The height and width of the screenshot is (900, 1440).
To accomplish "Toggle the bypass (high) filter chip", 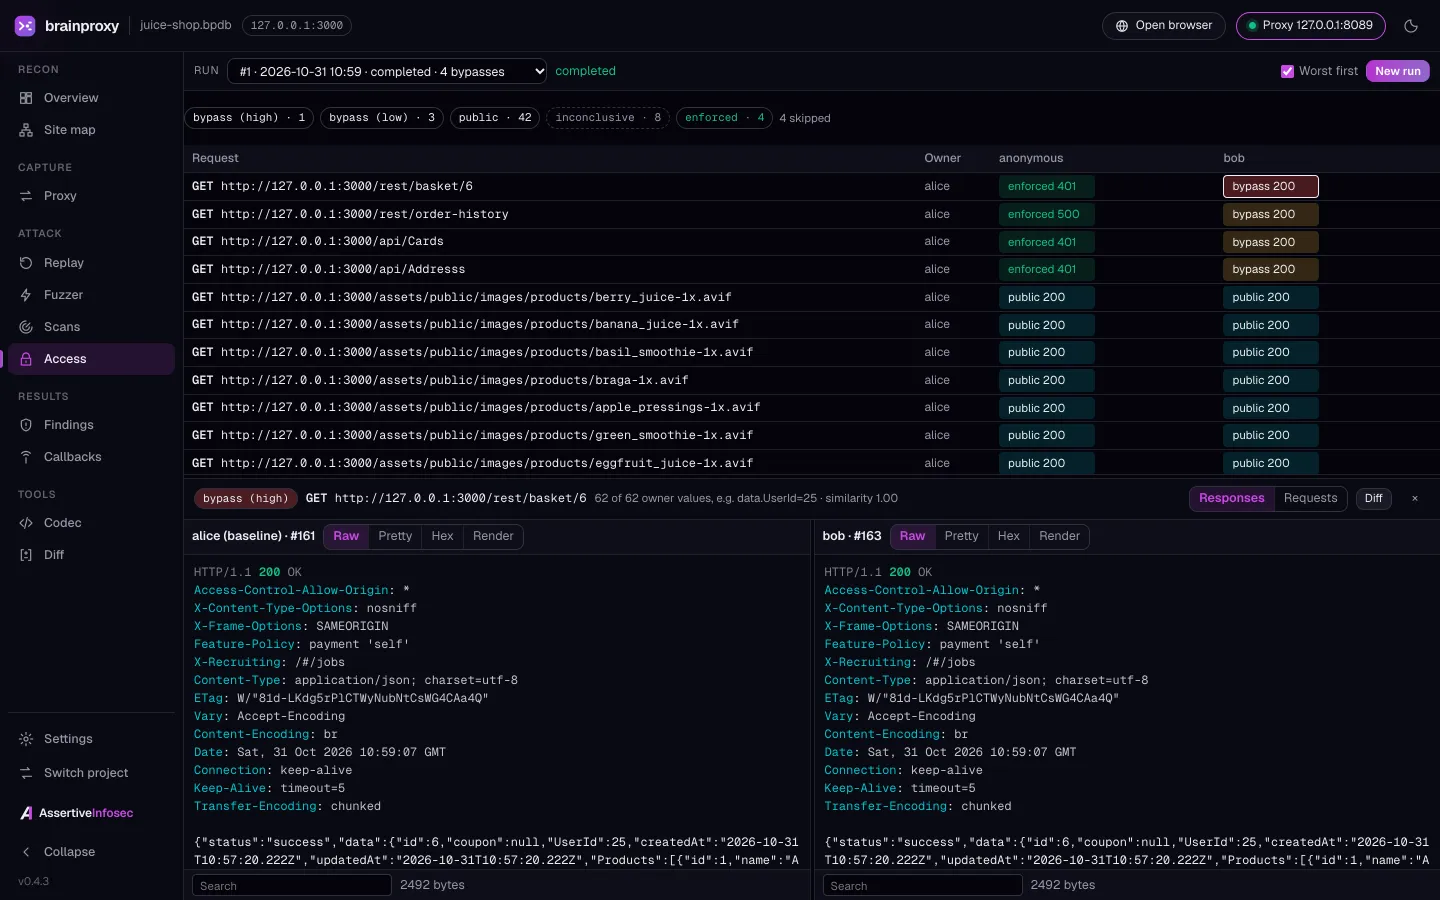I will pyautogui.click(x=249, y=118).
